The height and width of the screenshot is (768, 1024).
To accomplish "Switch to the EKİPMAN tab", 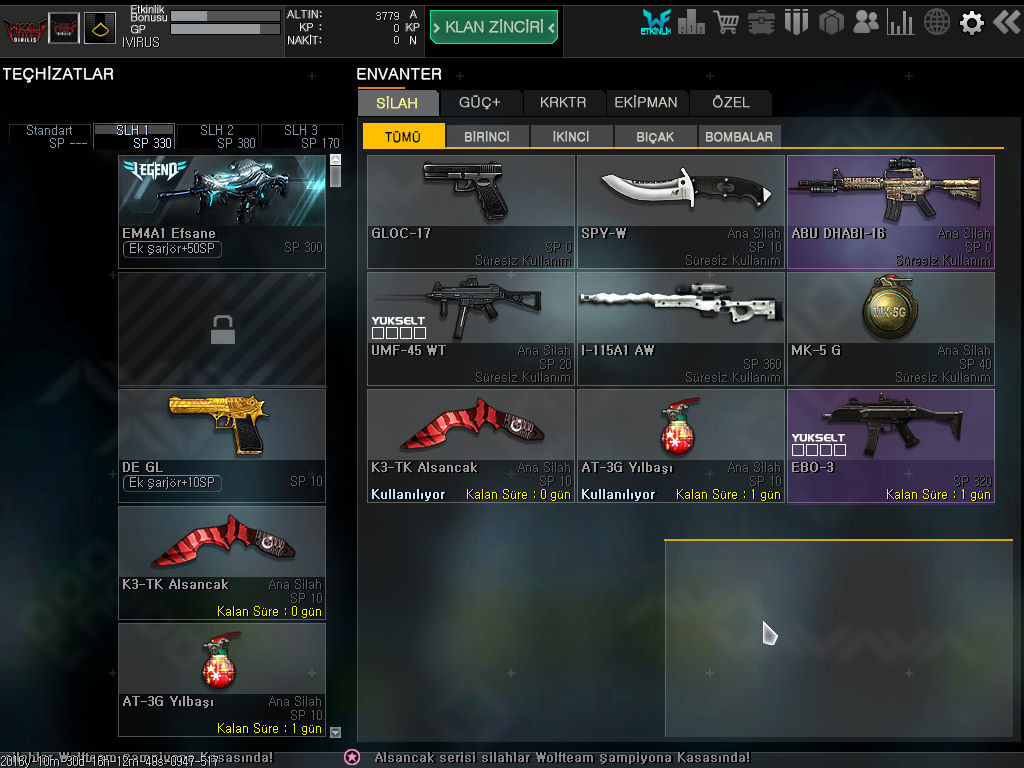I will (x=646, y=103).
